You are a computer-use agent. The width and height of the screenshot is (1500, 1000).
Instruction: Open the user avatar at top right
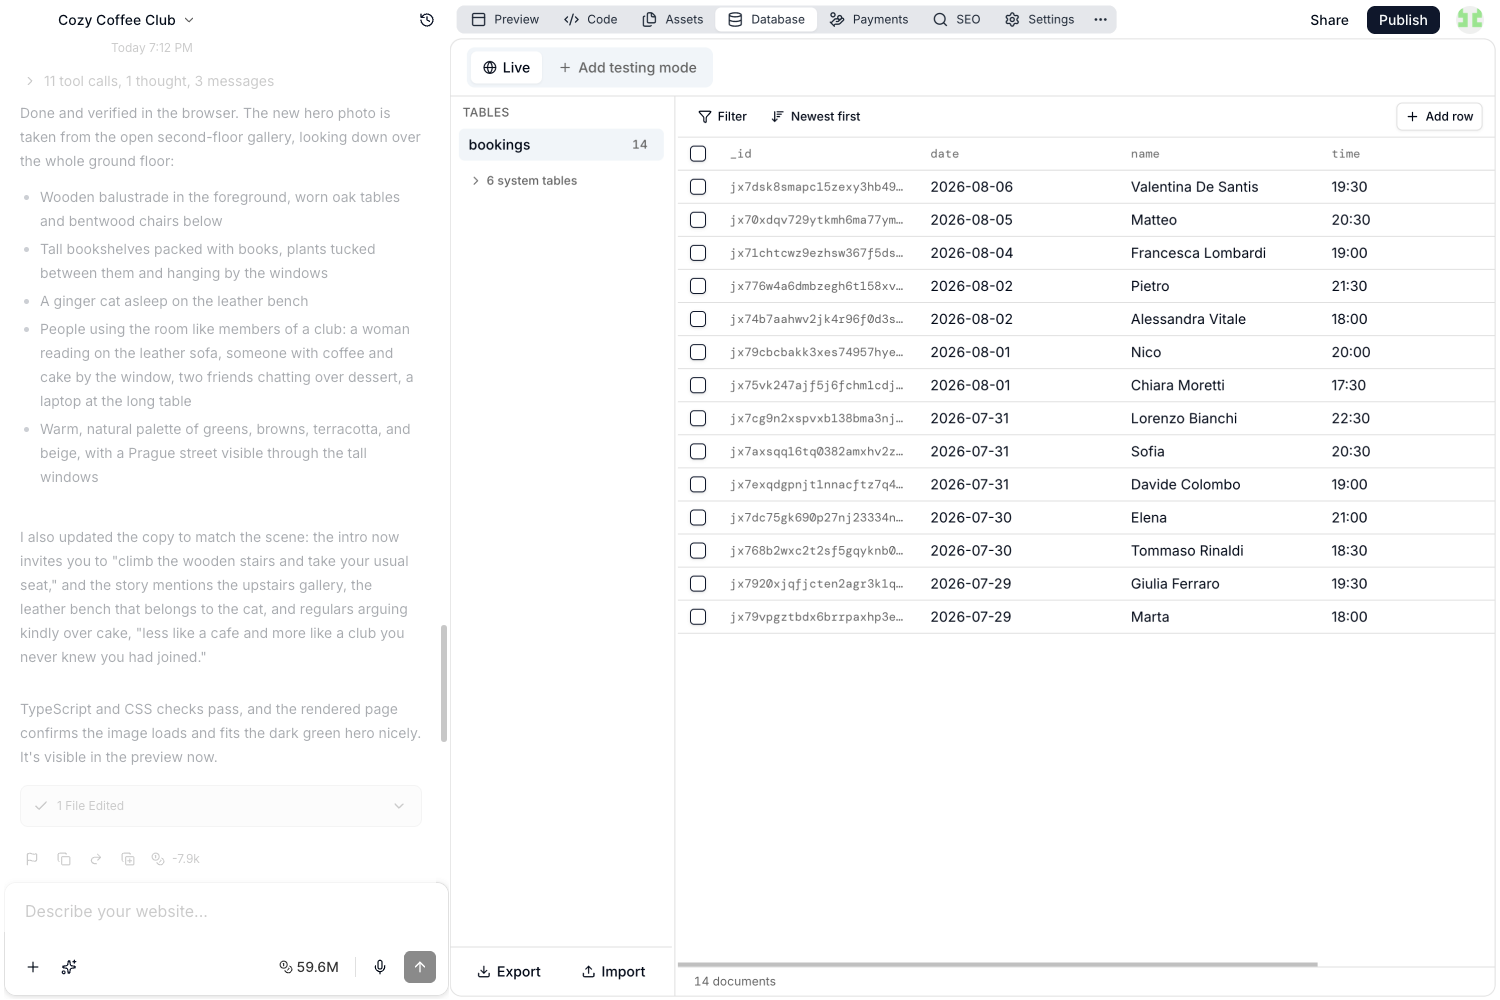point(1469,19)
